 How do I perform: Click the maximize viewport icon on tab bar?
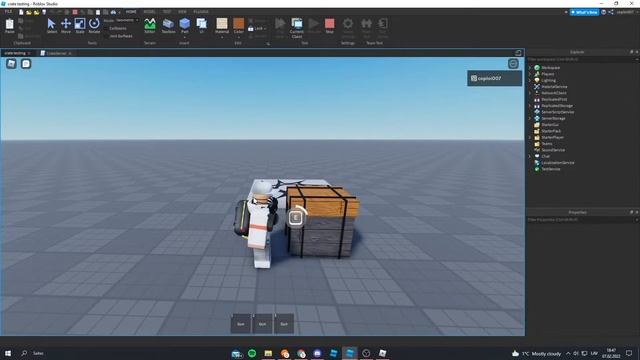[x=518, y=53]
